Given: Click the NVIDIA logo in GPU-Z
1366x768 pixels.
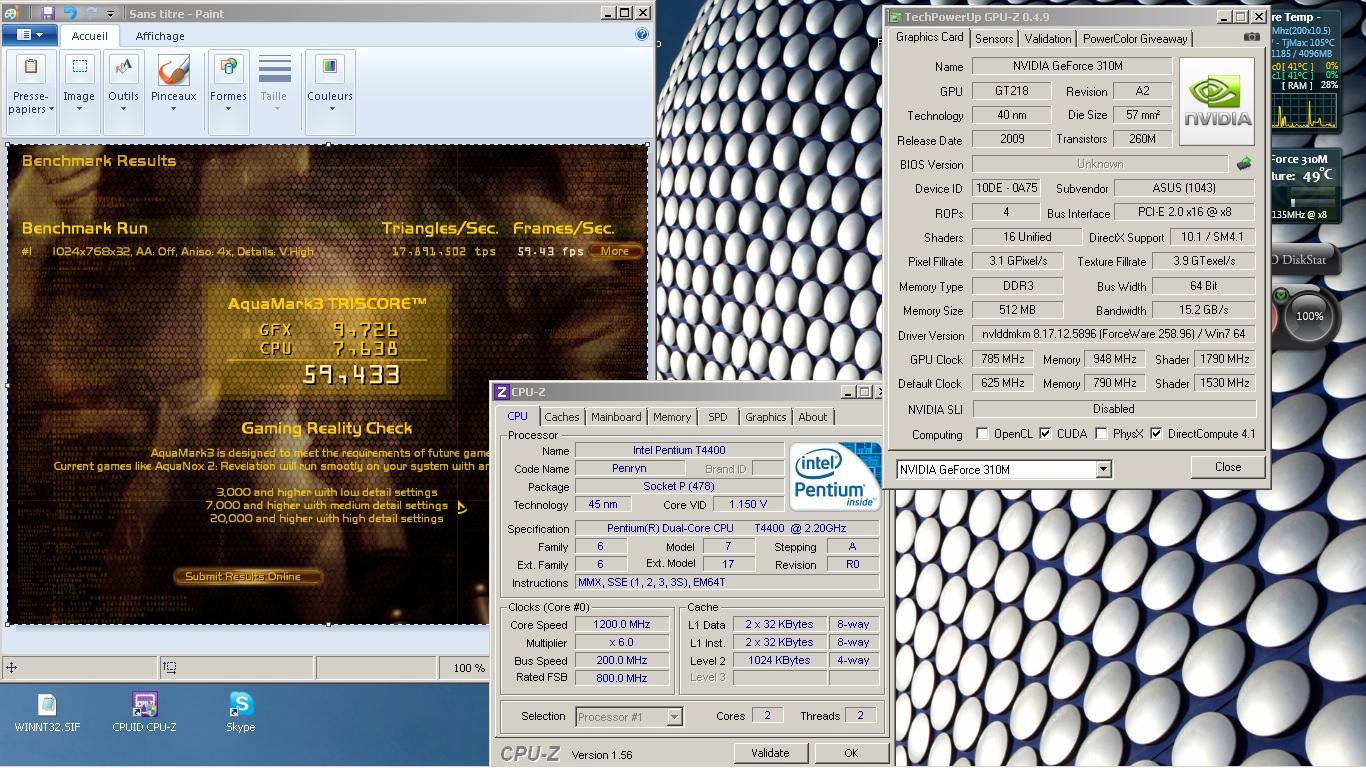Looking at the screenshot, I should pos(1216,102).
